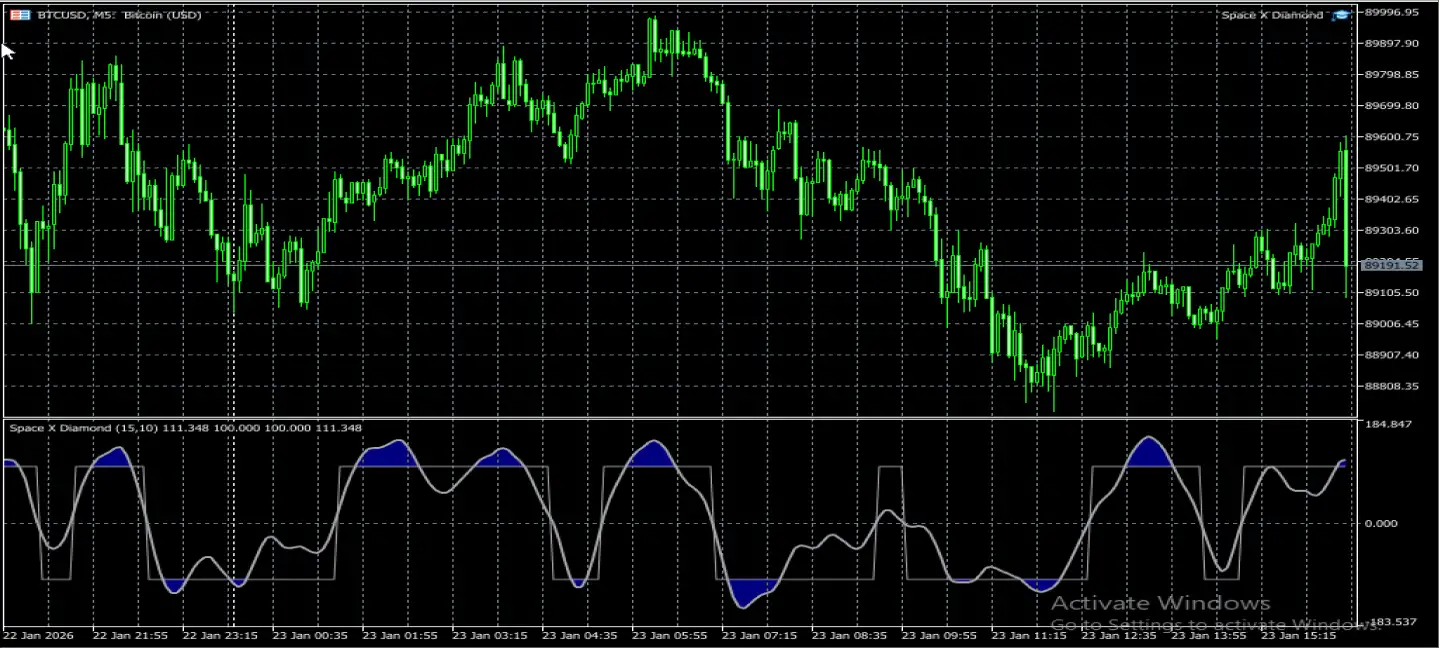Image resolution: width=1439 pixels, height=648 pixels.
Task: Click the indicator zero level label 0.000
Action: click(x=1381, y=523)
